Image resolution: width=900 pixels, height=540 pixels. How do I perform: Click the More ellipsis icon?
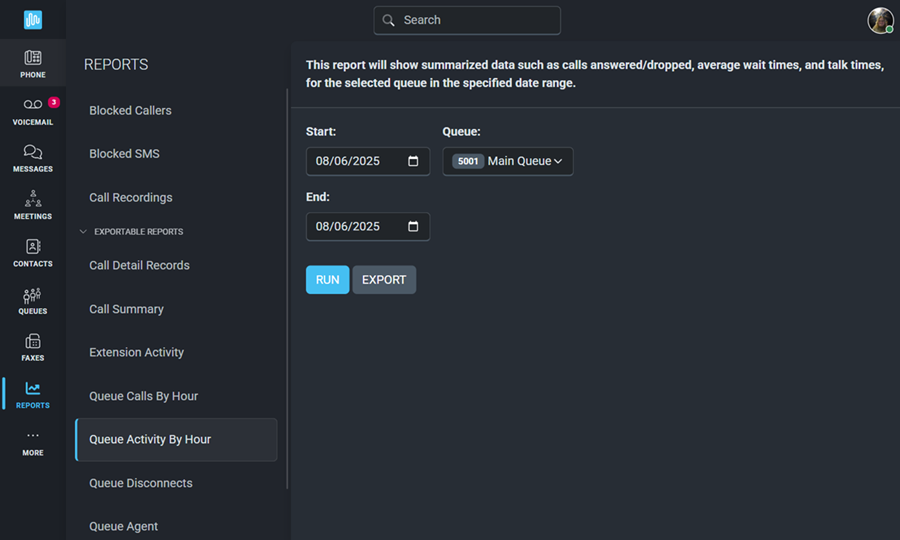coord(33,436)
